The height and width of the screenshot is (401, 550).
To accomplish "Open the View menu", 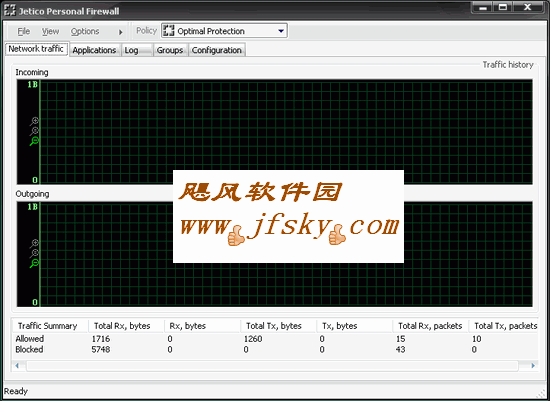I will pyautogui.click(x=50, y=31).
